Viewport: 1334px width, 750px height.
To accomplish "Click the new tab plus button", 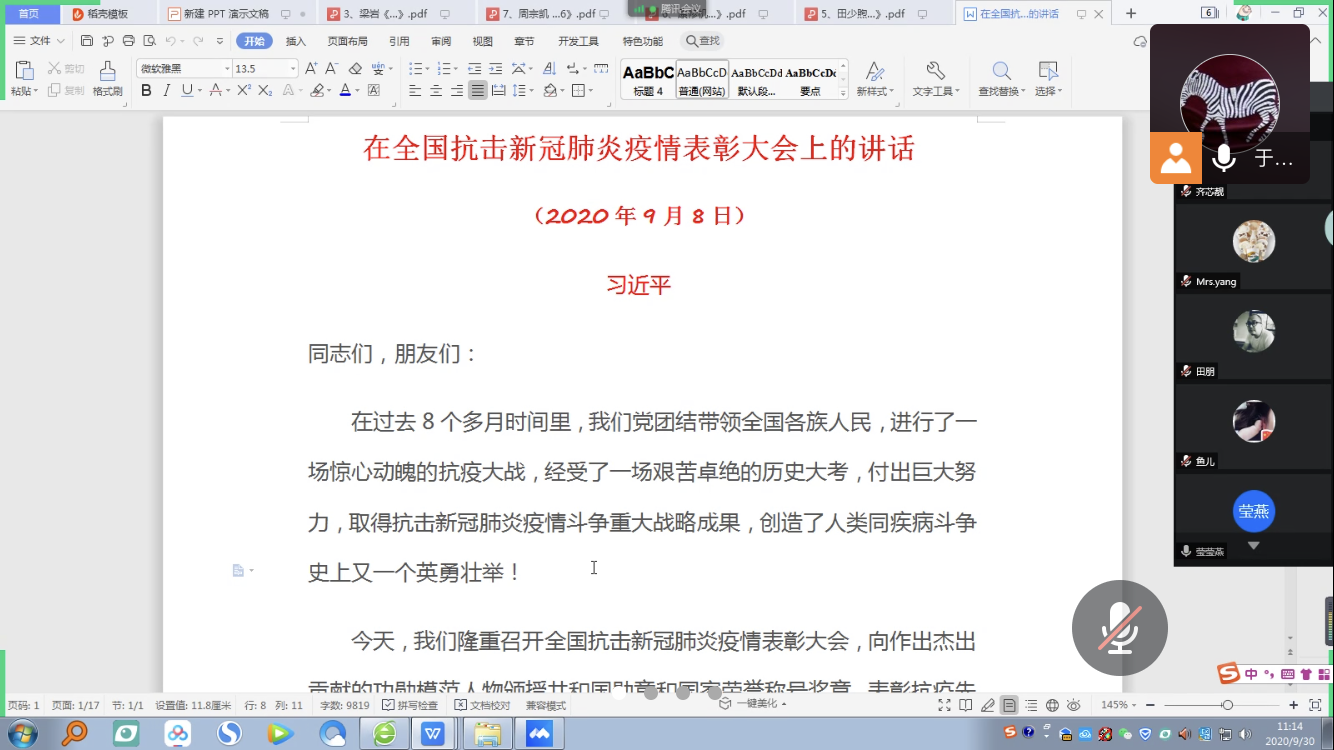I will (x=1131, y=13).
